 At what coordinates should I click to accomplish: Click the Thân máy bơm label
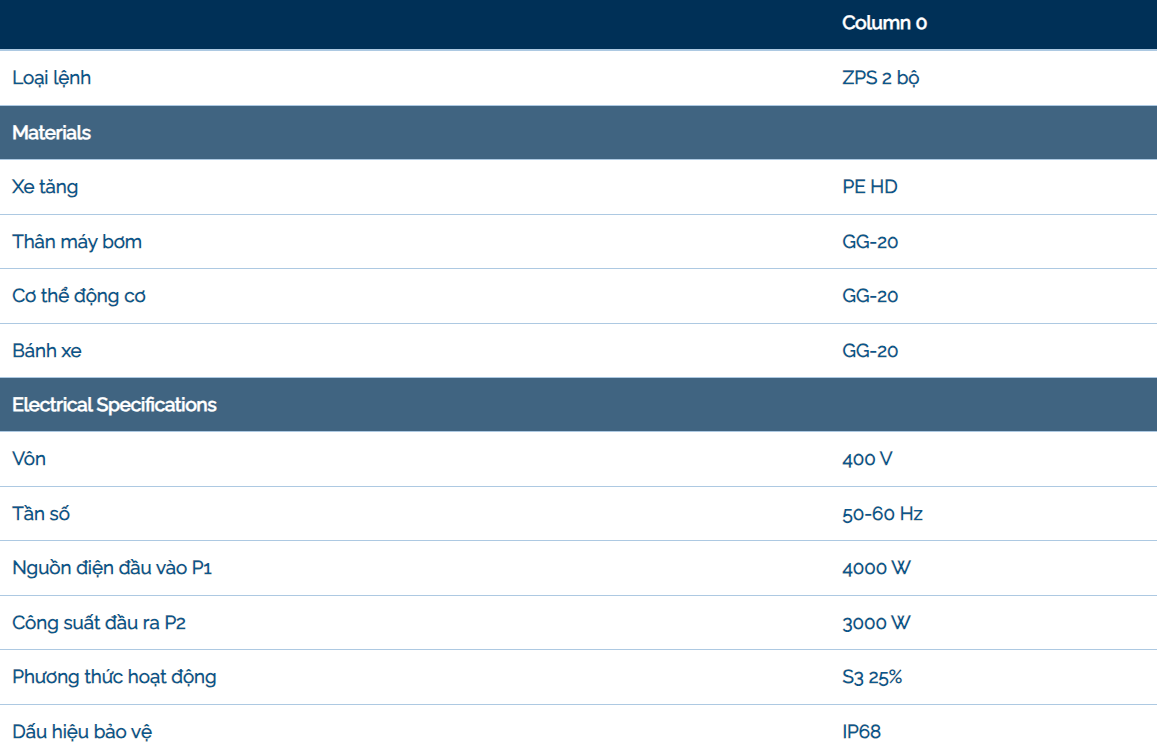tap(77, 242)
